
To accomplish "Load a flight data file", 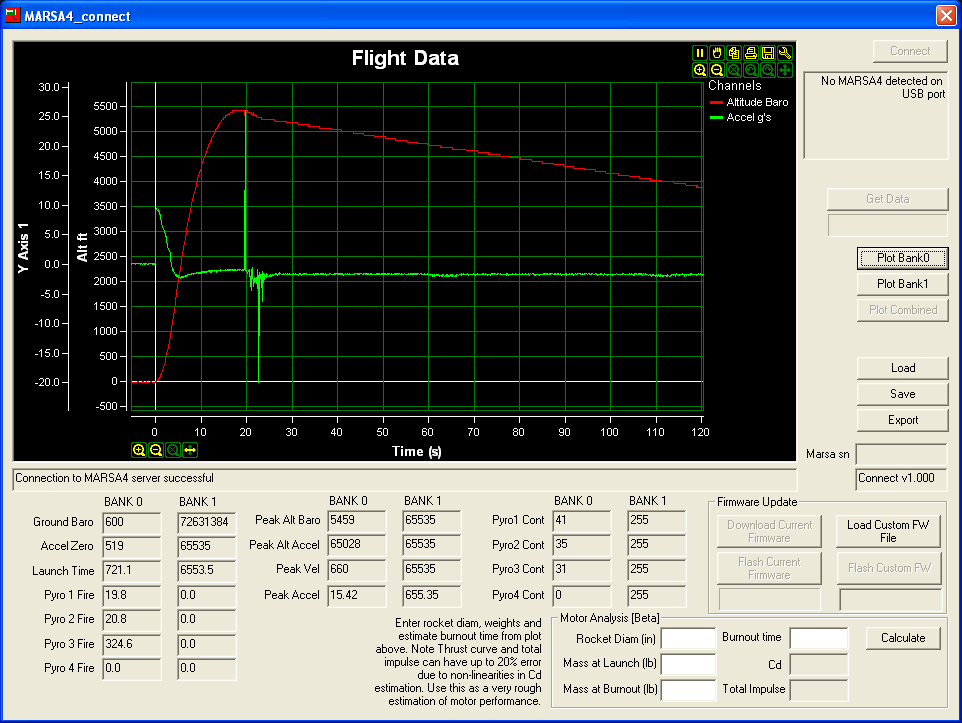I will tap(902, 368).
